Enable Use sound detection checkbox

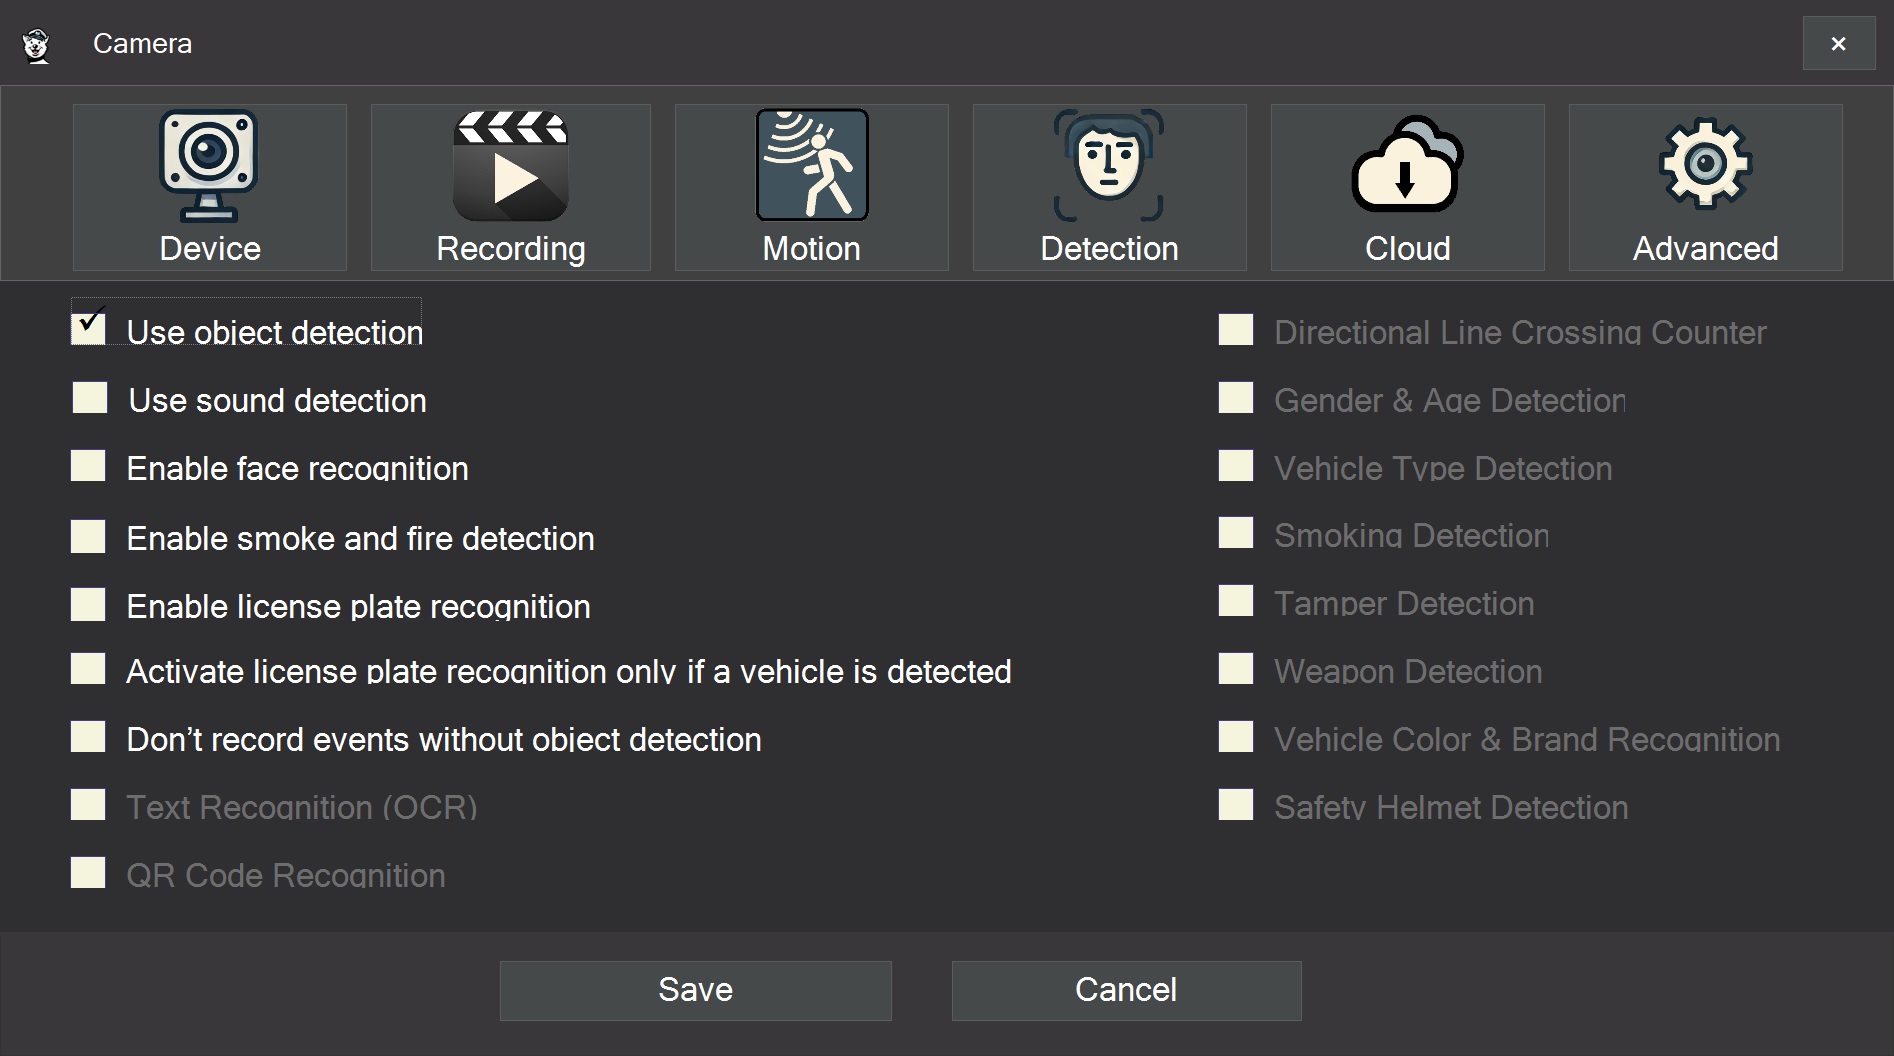pos(90,398)
